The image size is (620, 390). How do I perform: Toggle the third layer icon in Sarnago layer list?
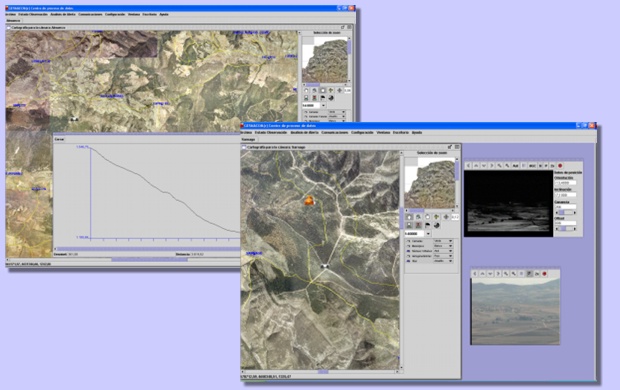pyautogui.click(x=408, y=251)
